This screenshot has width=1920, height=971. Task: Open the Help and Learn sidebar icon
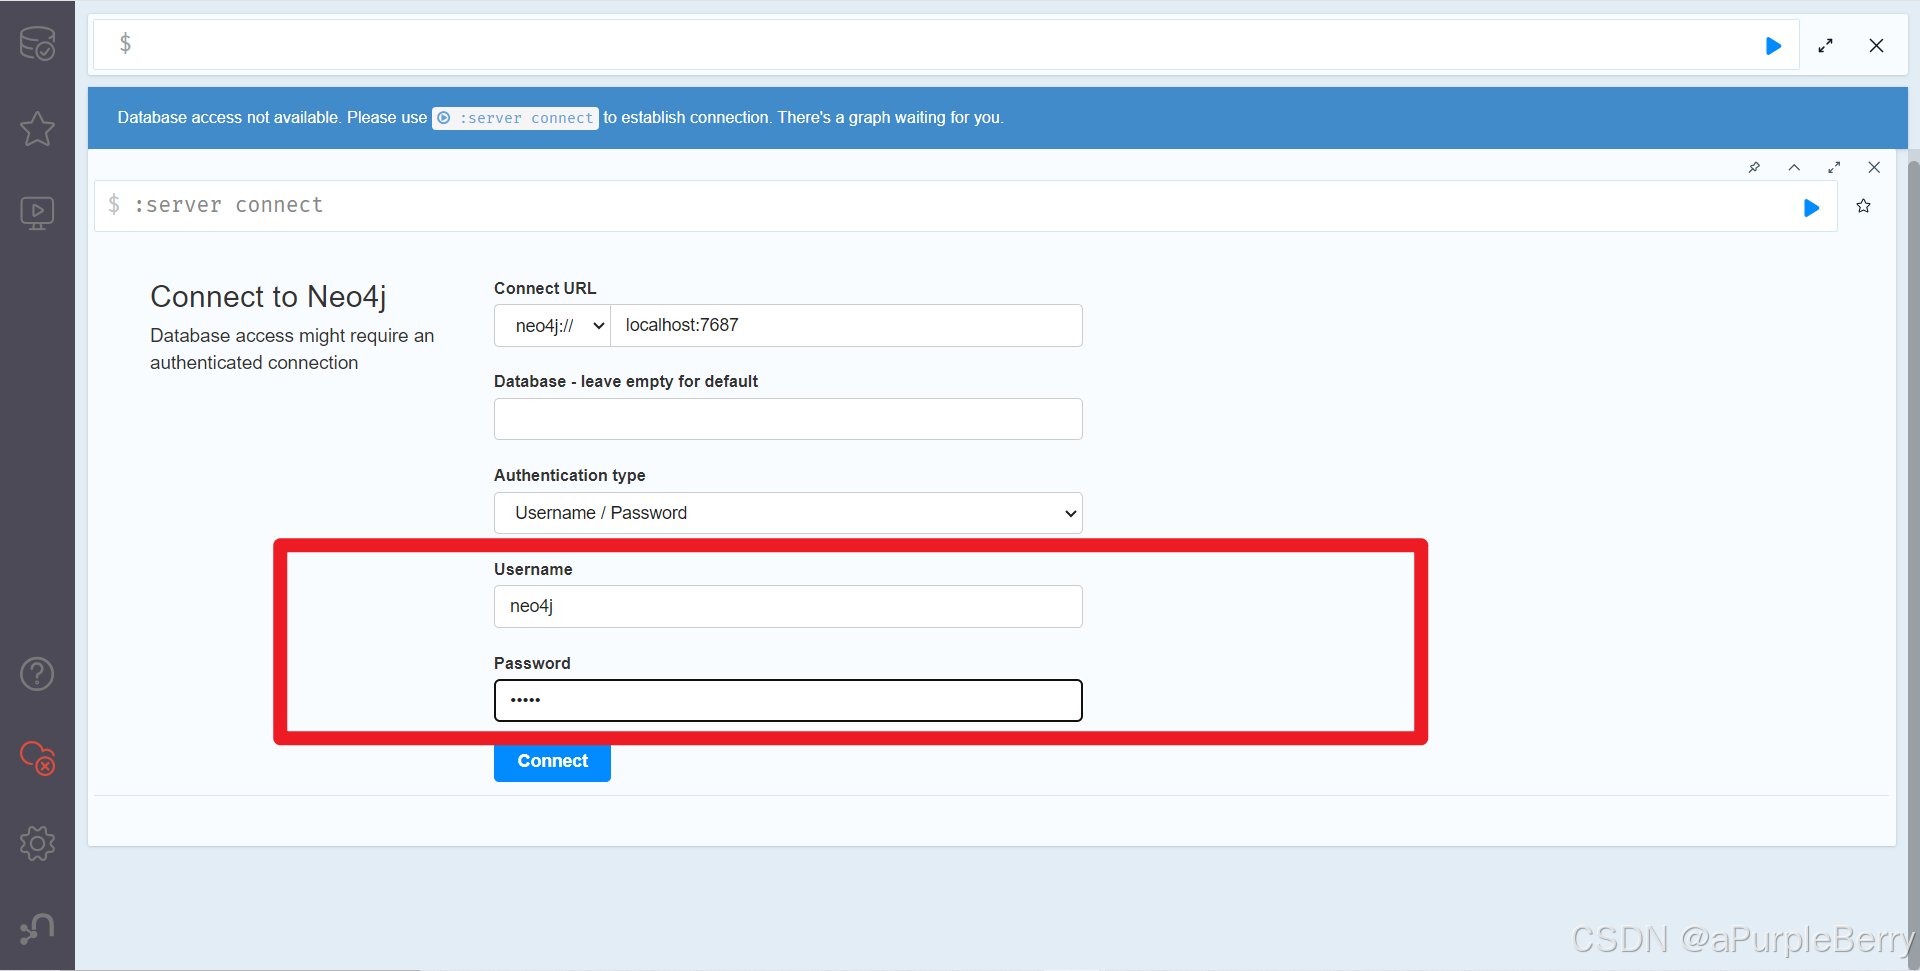[37, 674]
